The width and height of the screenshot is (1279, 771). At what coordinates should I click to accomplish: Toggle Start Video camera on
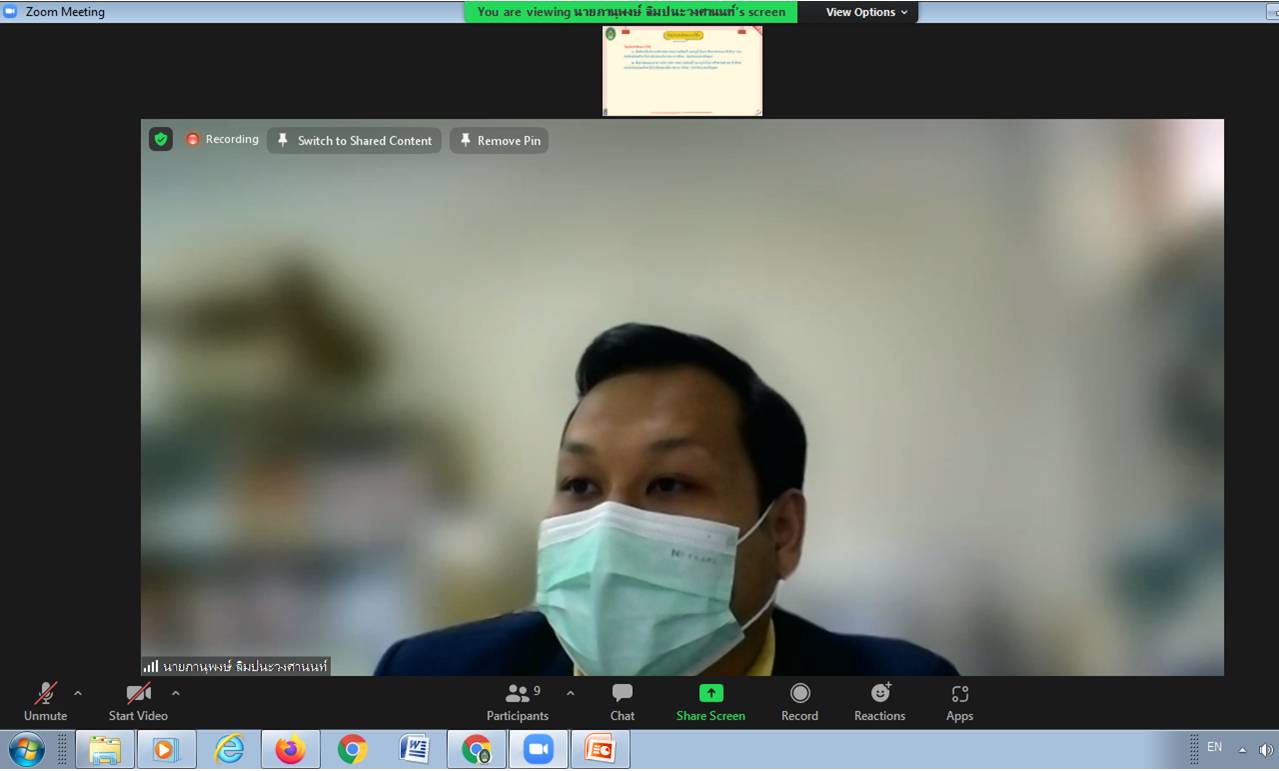[138, 702]
